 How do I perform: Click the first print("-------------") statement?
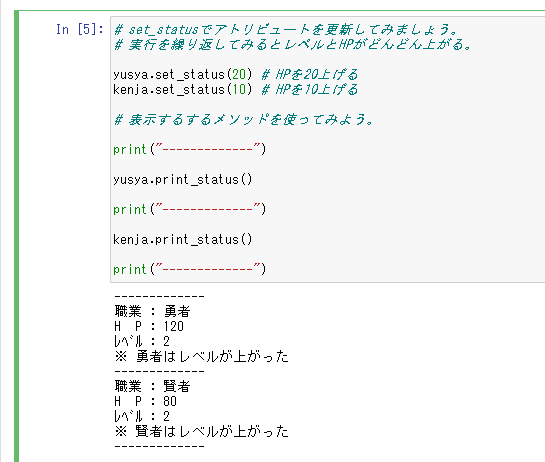pos(190,149)
